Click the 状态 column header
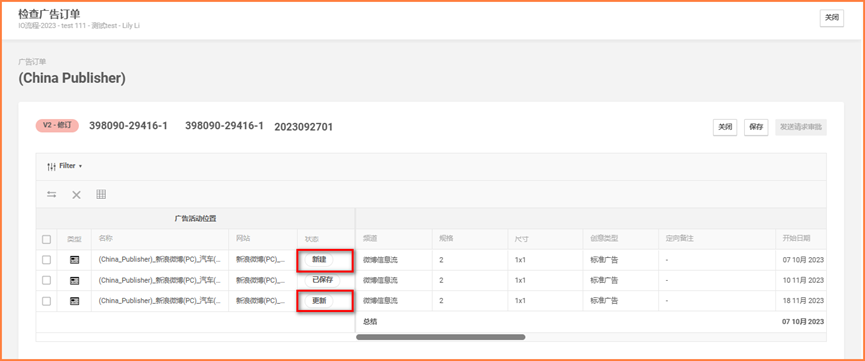 [x=312, y=239]
